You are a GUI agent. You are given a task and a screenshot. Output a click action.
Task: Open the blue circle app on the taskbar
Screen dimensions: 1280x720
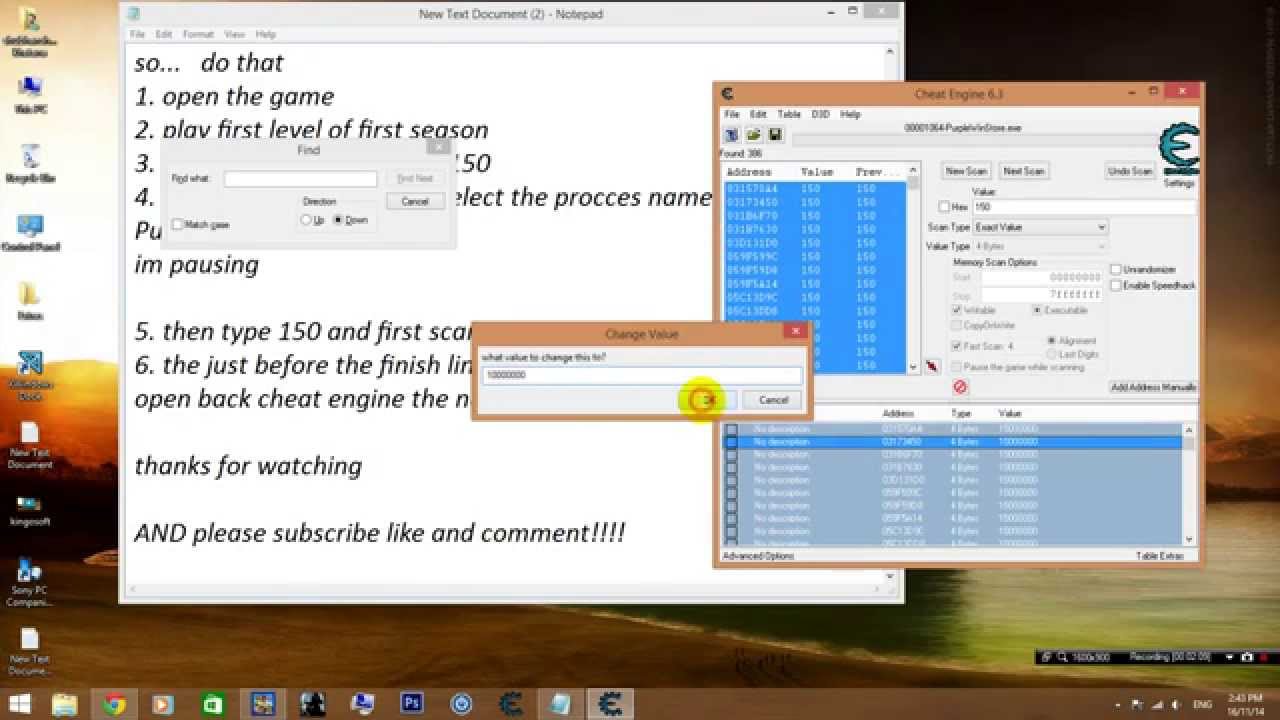coord(461,704)
